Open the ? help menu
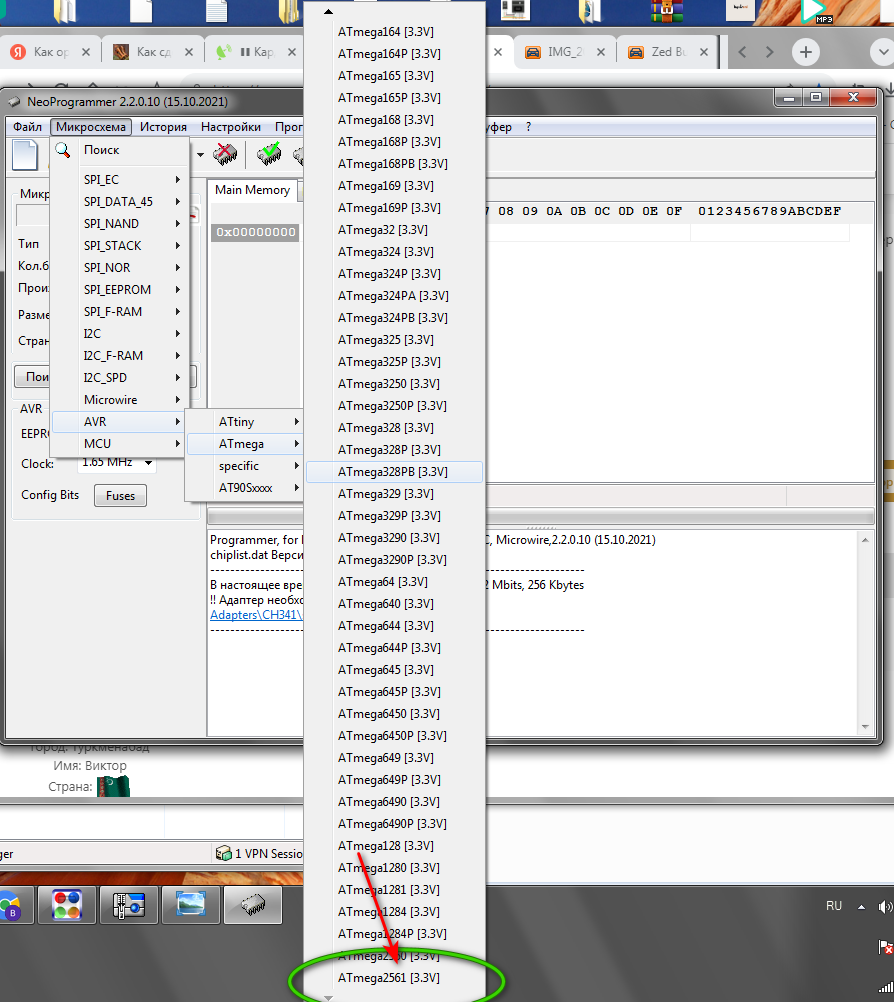The image size is (894, 1002). 528,127
